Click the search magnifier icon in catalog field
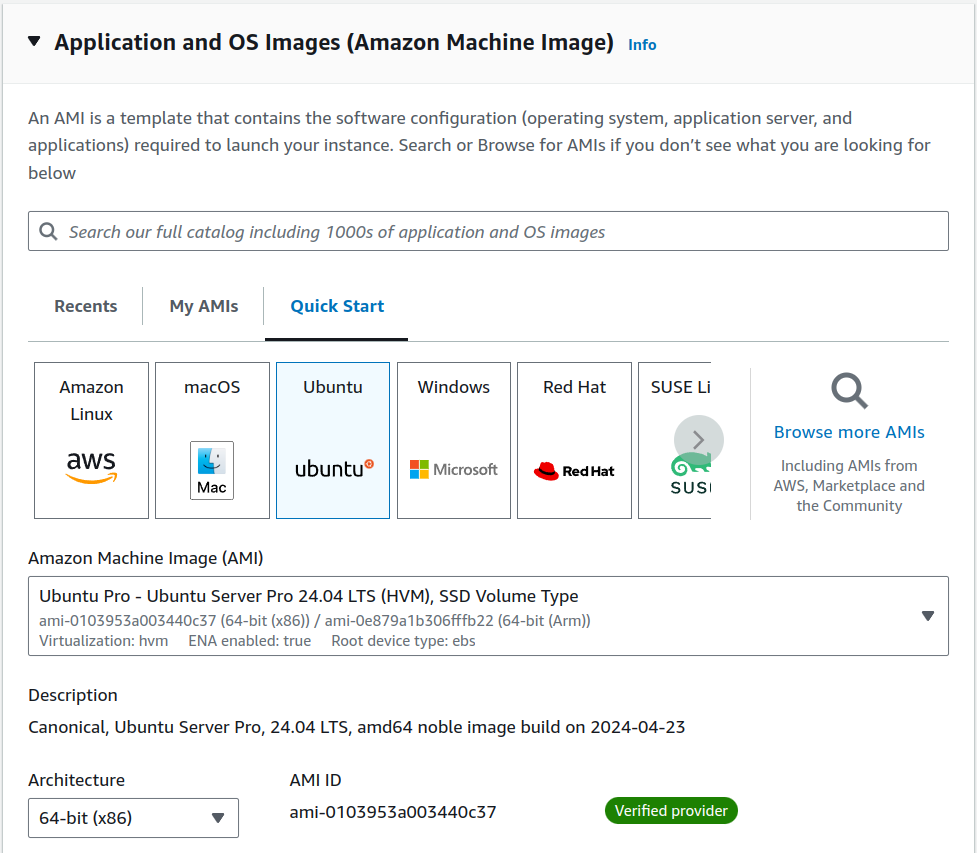The width and height of the screenshot is (977, 853). pos(48,232)
